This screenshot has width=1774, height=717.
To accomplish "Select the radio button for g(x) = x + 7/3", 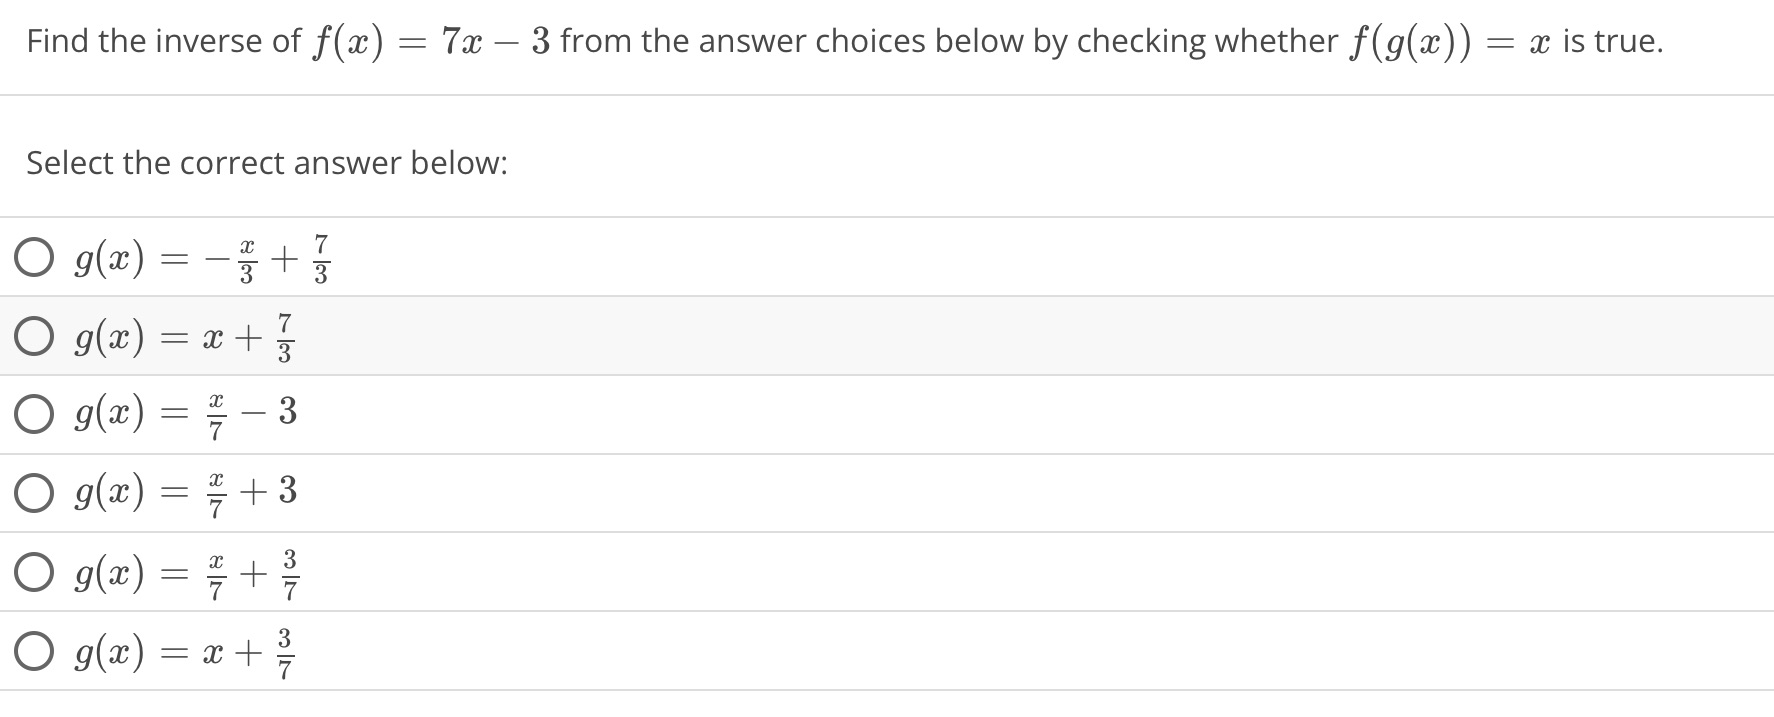I will pos(35,337).
